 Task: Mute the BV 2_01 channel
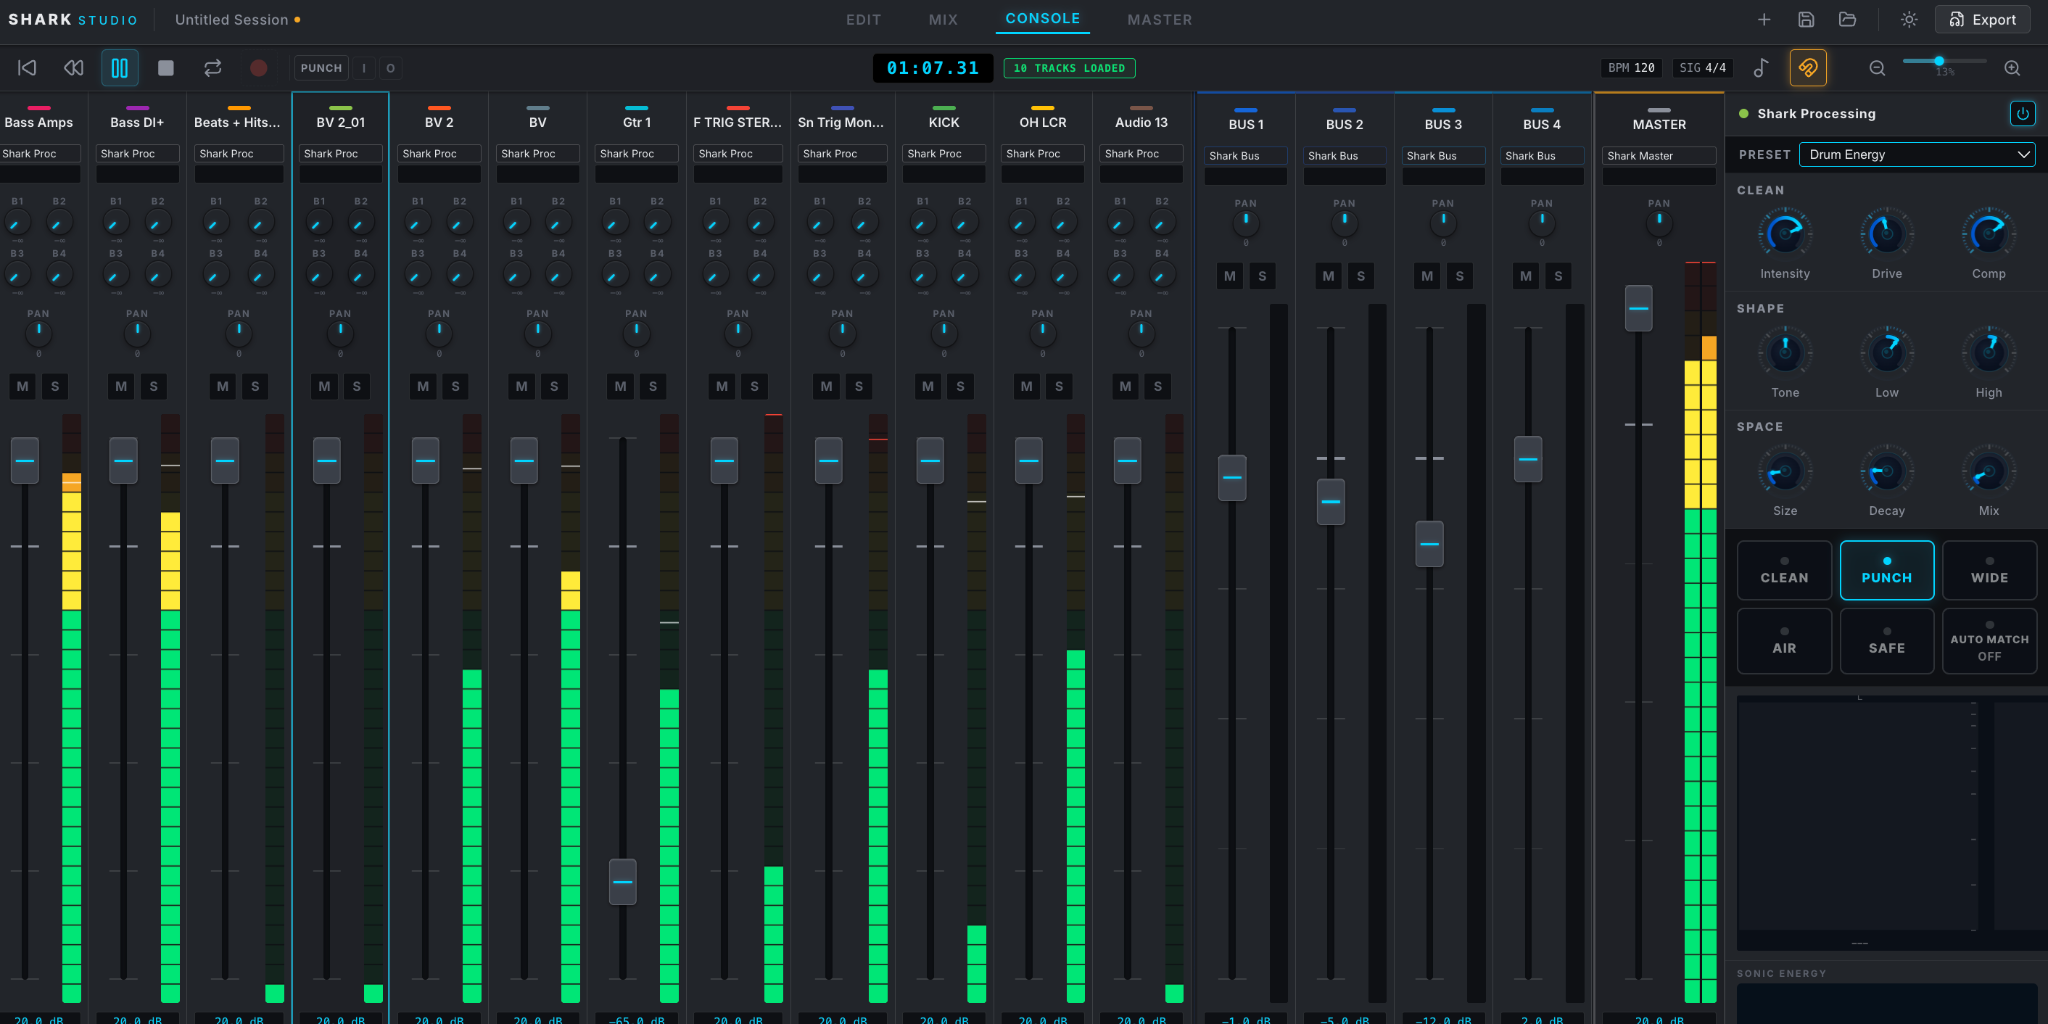tap(324, 386)
